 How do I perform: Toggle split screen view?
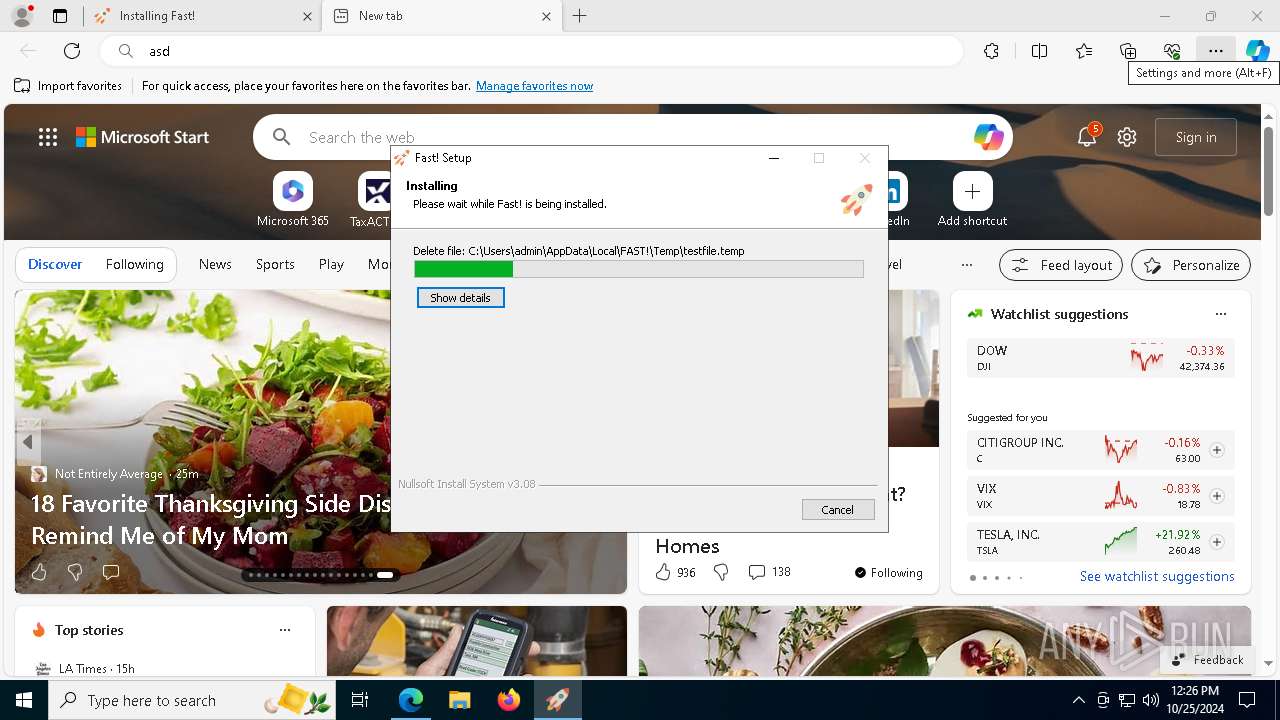[x=1039, y=51]
